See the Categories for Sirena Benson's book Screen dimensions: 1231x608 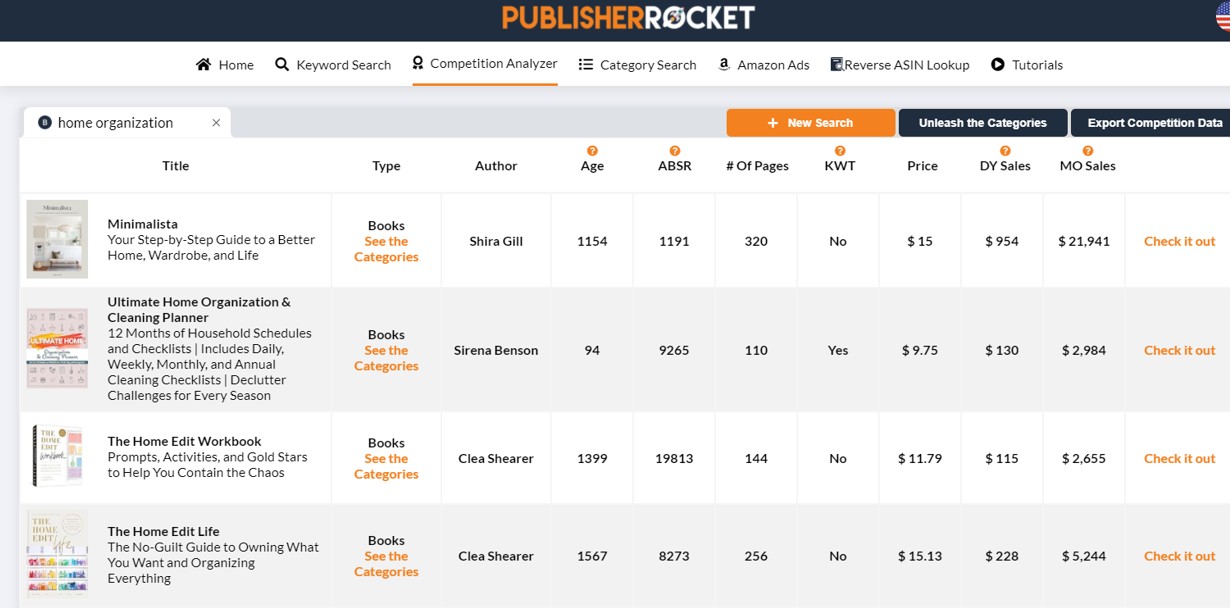coord(386,358)
